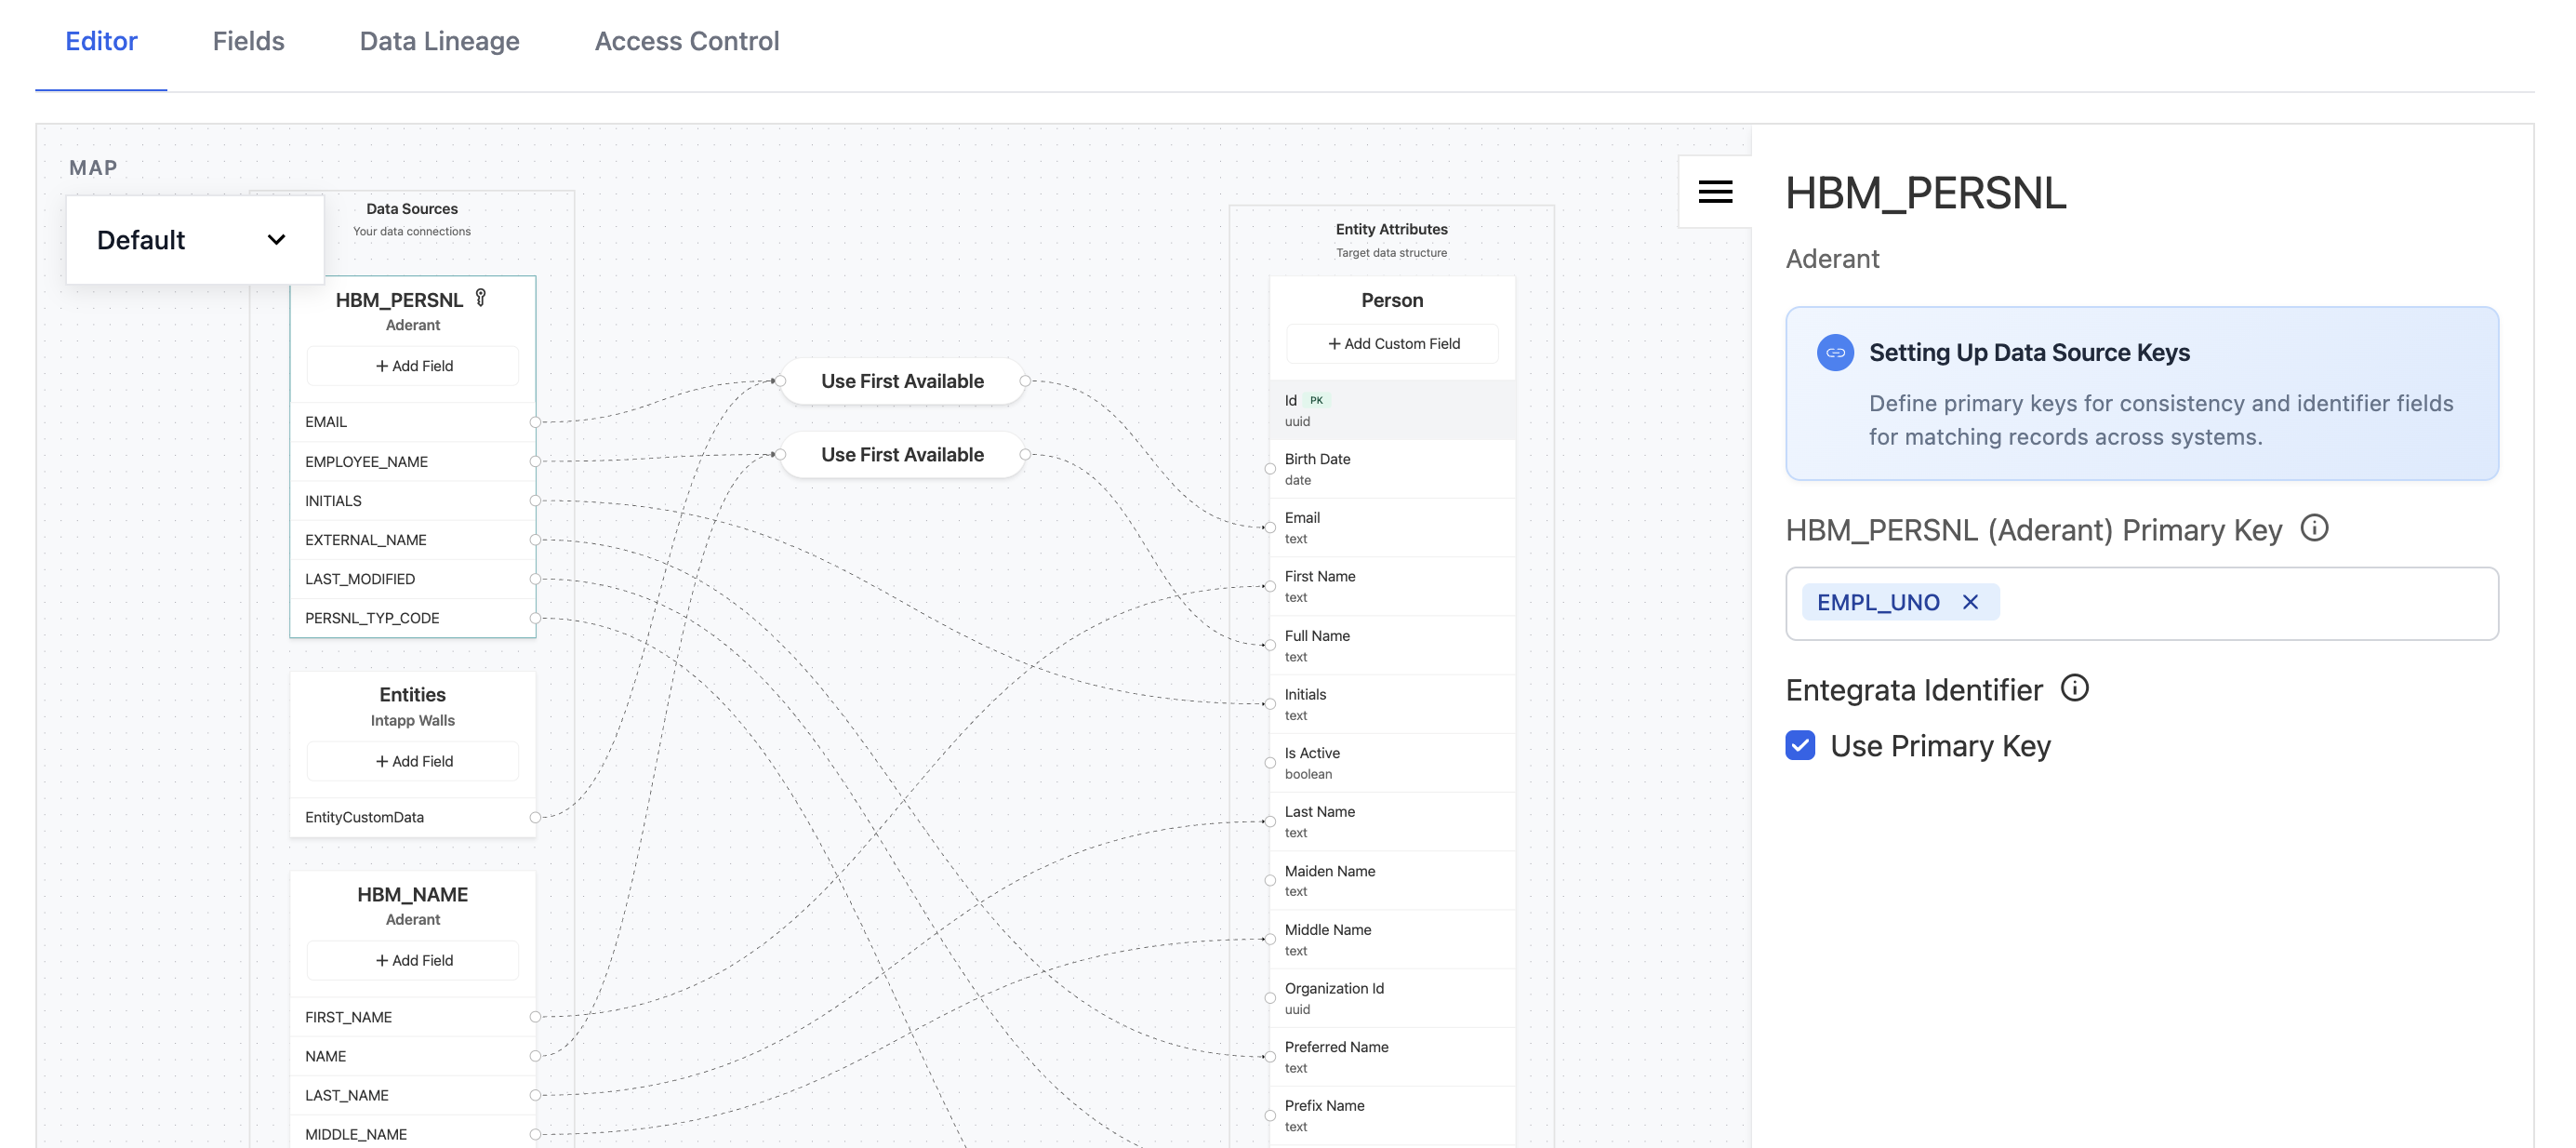Open the Default map dropdown
Image resolution: width=2576 pixels, height=1148 pixels.
[194, 240]
